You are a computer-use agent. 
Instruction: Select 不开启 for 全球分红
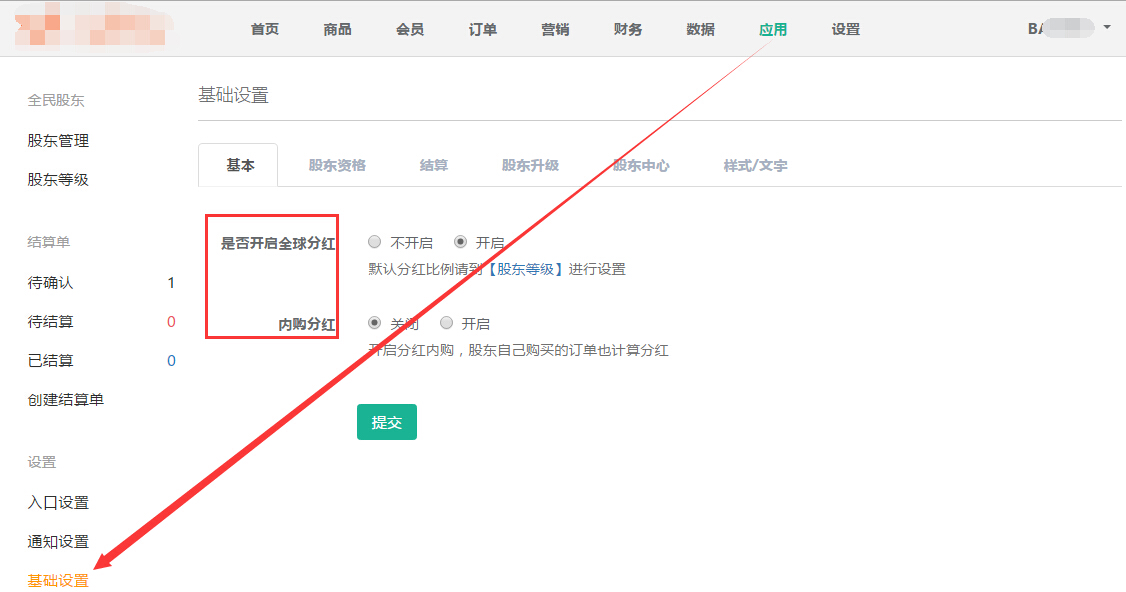tap(375, 242)
